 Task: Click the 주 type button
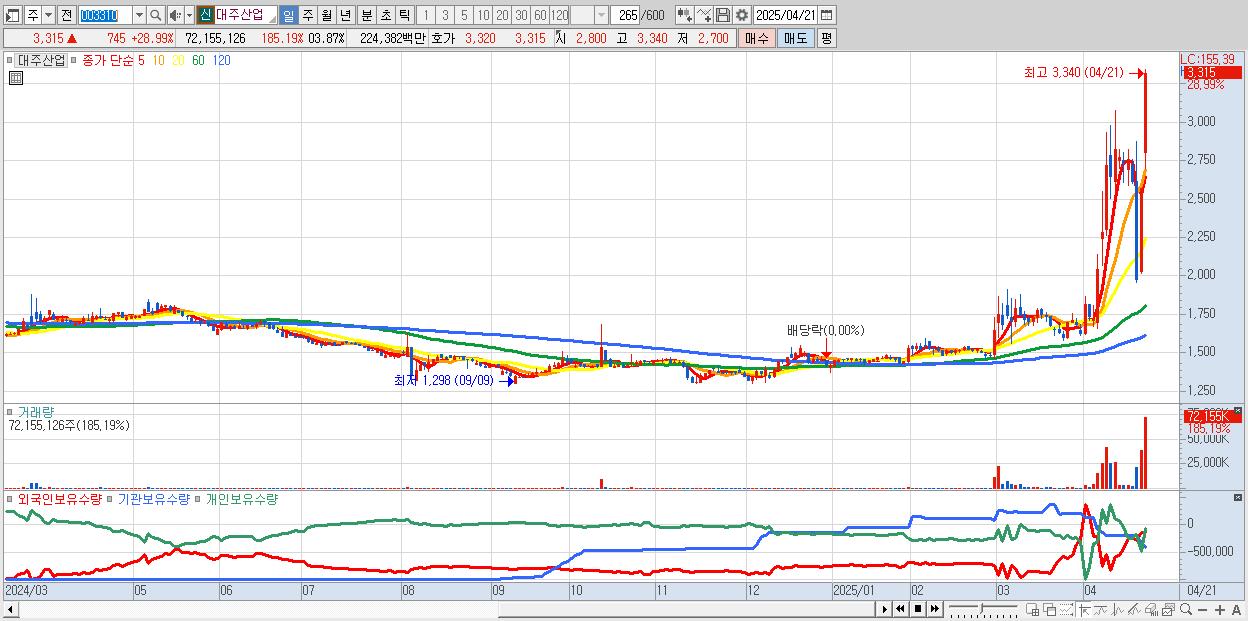coord(33,15)
